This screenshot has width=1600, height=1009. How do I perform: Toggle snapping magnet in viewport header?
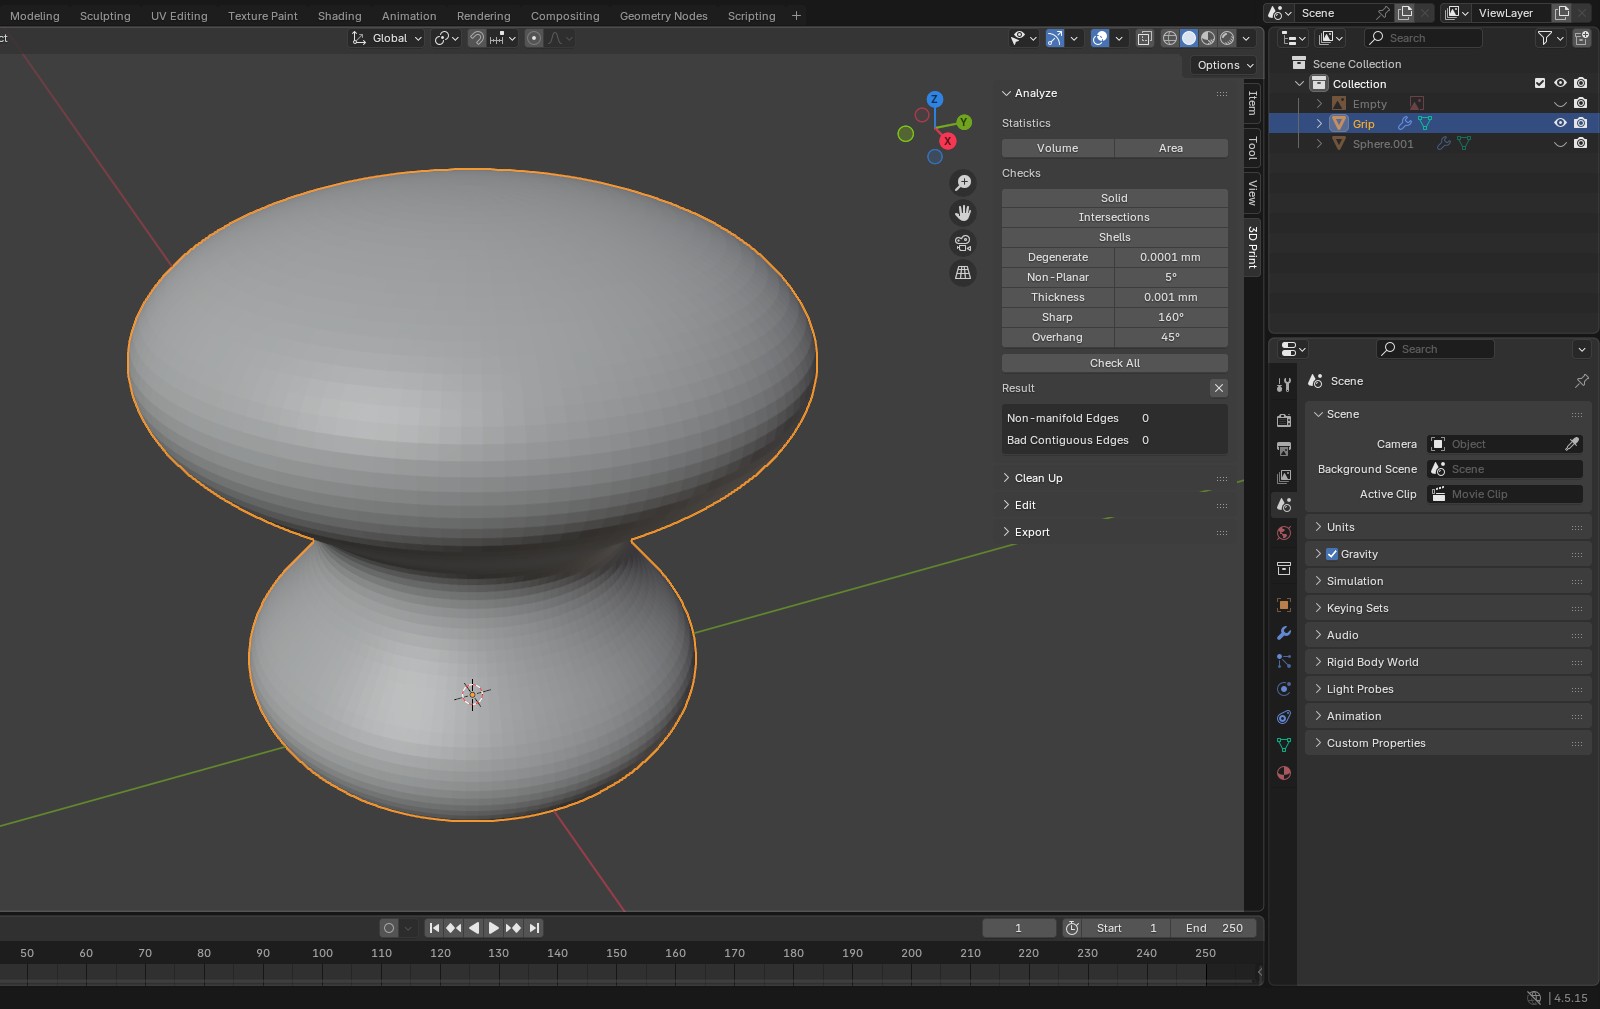click(477, 38)
